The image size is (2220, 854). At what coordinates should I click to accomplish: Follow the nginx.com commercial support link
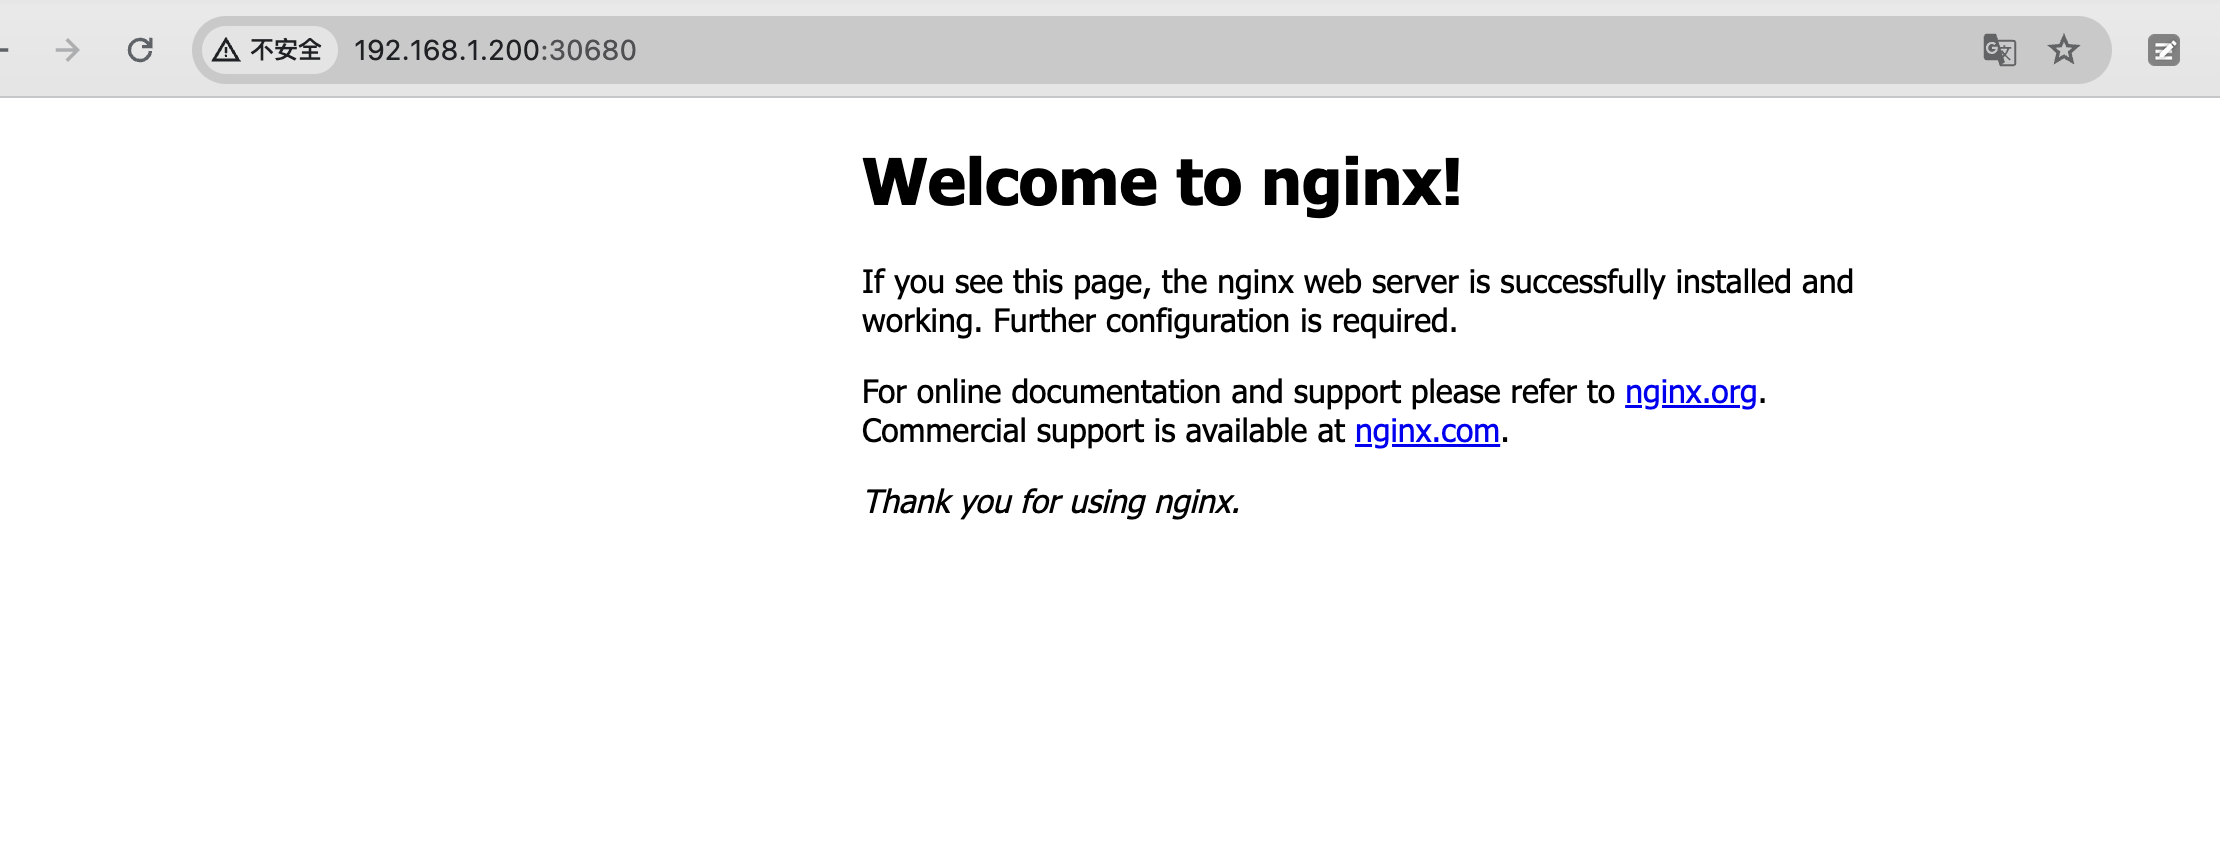1427,431
